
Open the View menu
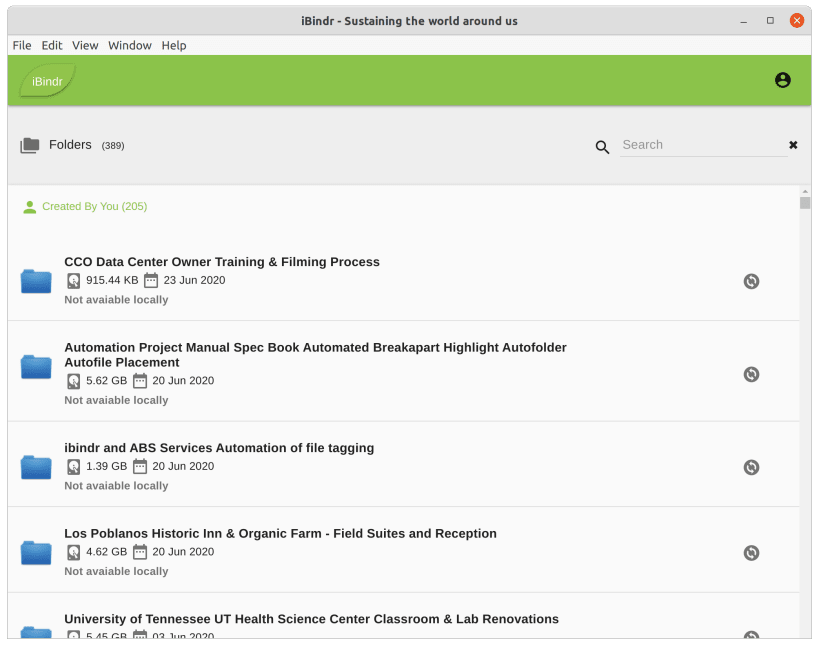pyautogui.click(x=85, y=45)
